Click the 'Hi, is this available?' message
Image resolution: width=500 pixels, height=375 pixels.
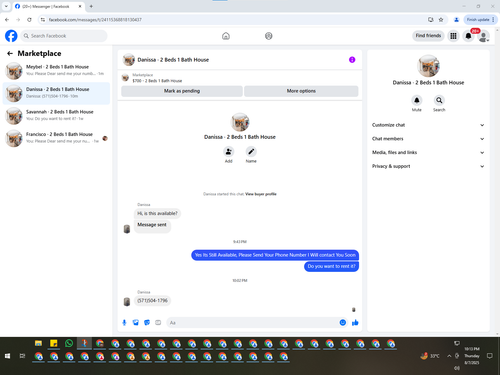[x=157, y=213]
